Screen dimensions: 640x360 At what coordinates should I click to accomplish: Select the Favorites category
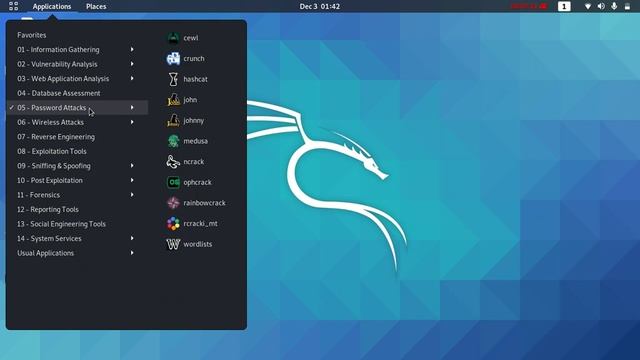coord(32,35)
